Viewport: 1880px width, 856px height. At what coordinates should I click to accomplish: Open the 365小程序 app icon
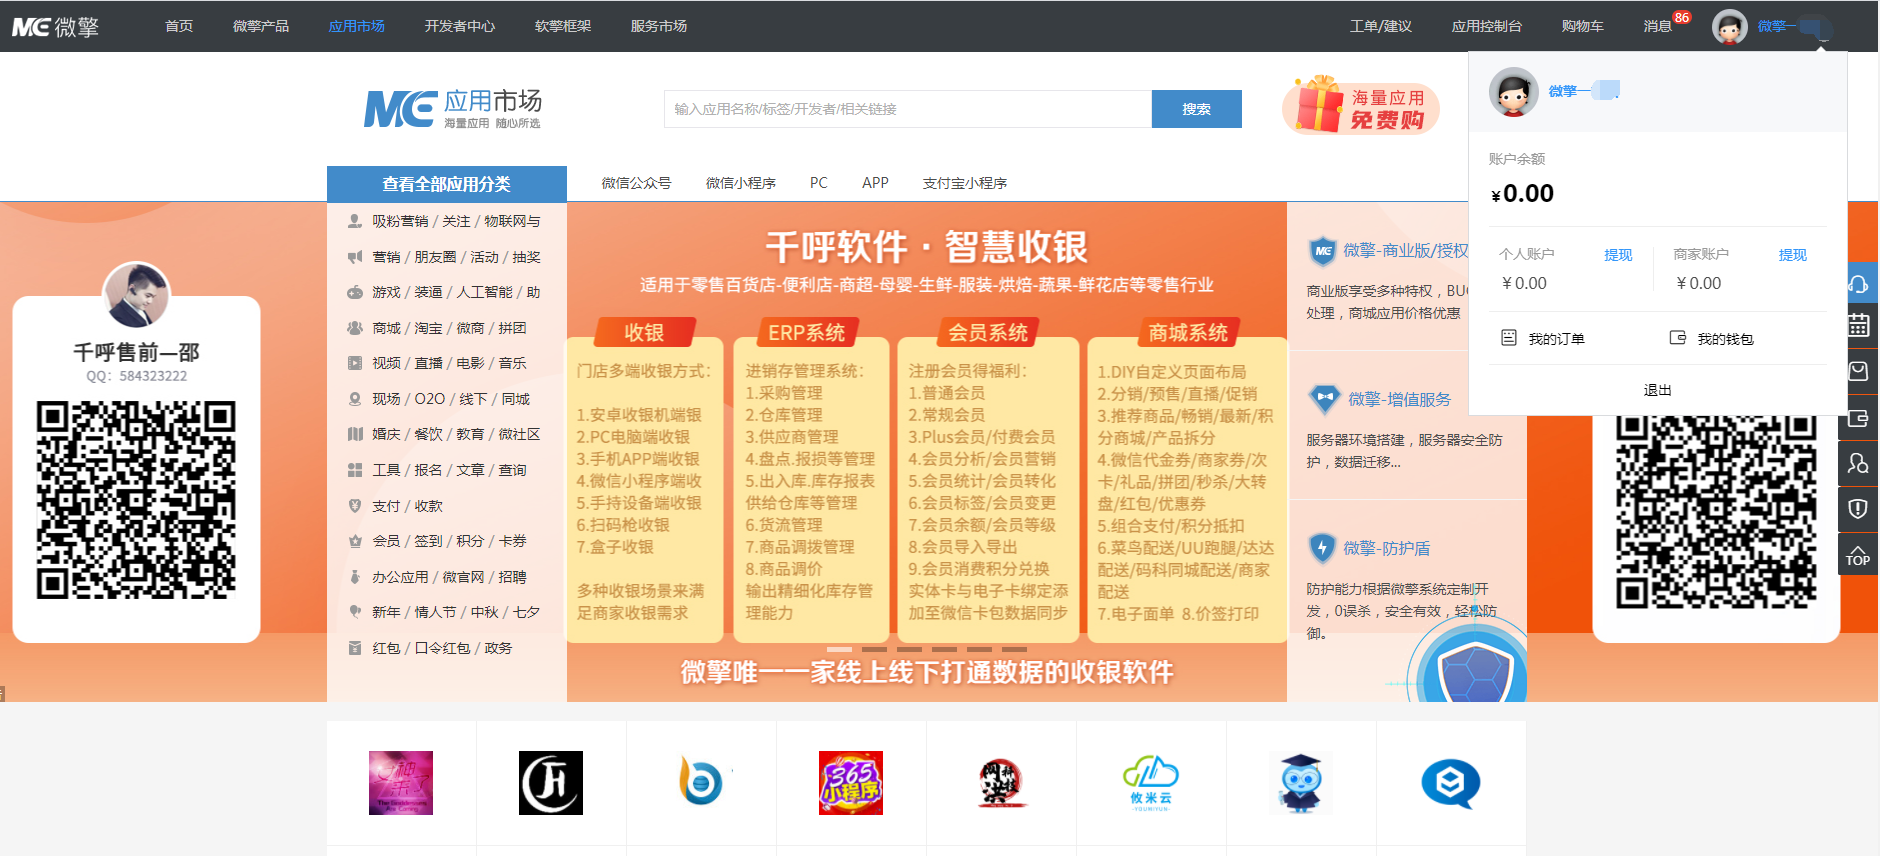(x=851, y=783)
